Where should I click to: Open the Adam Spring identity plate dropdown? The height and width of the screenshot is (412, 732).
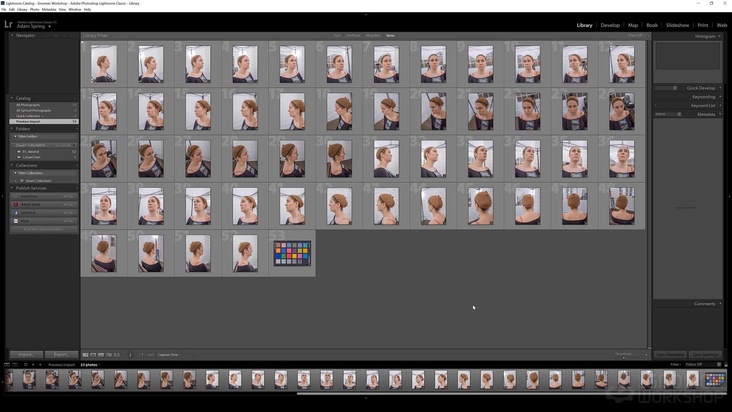click(x=49, y=27)
